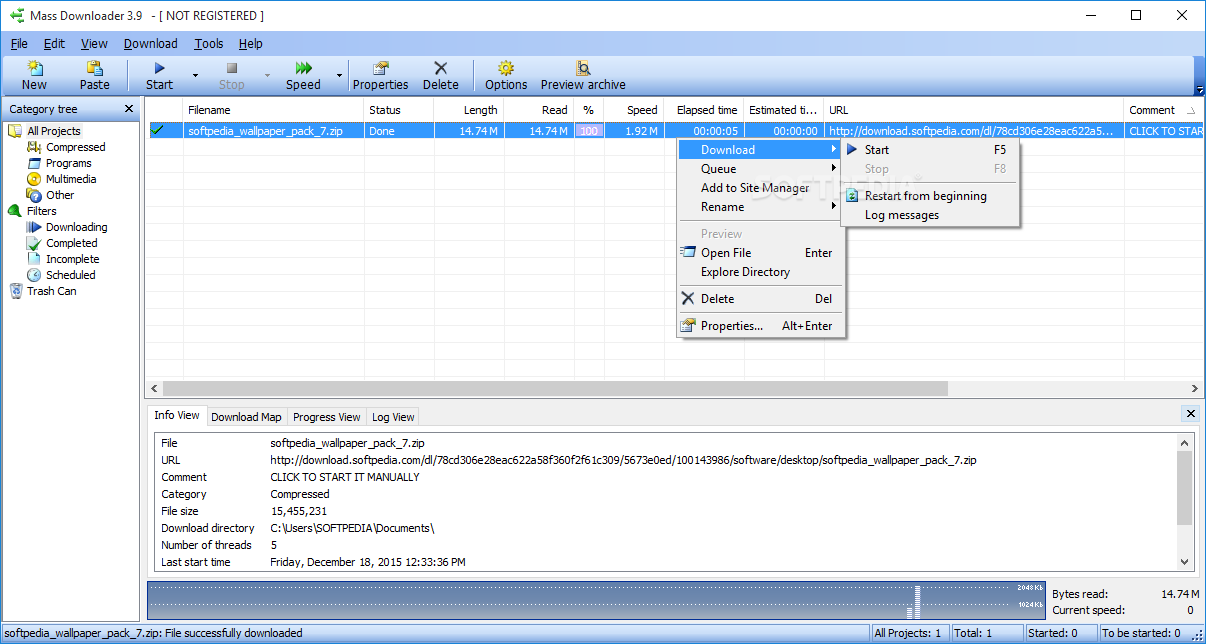Close the bottom info panel
The width and height of the screenshot is (1206, 644).
point(1190,413)
